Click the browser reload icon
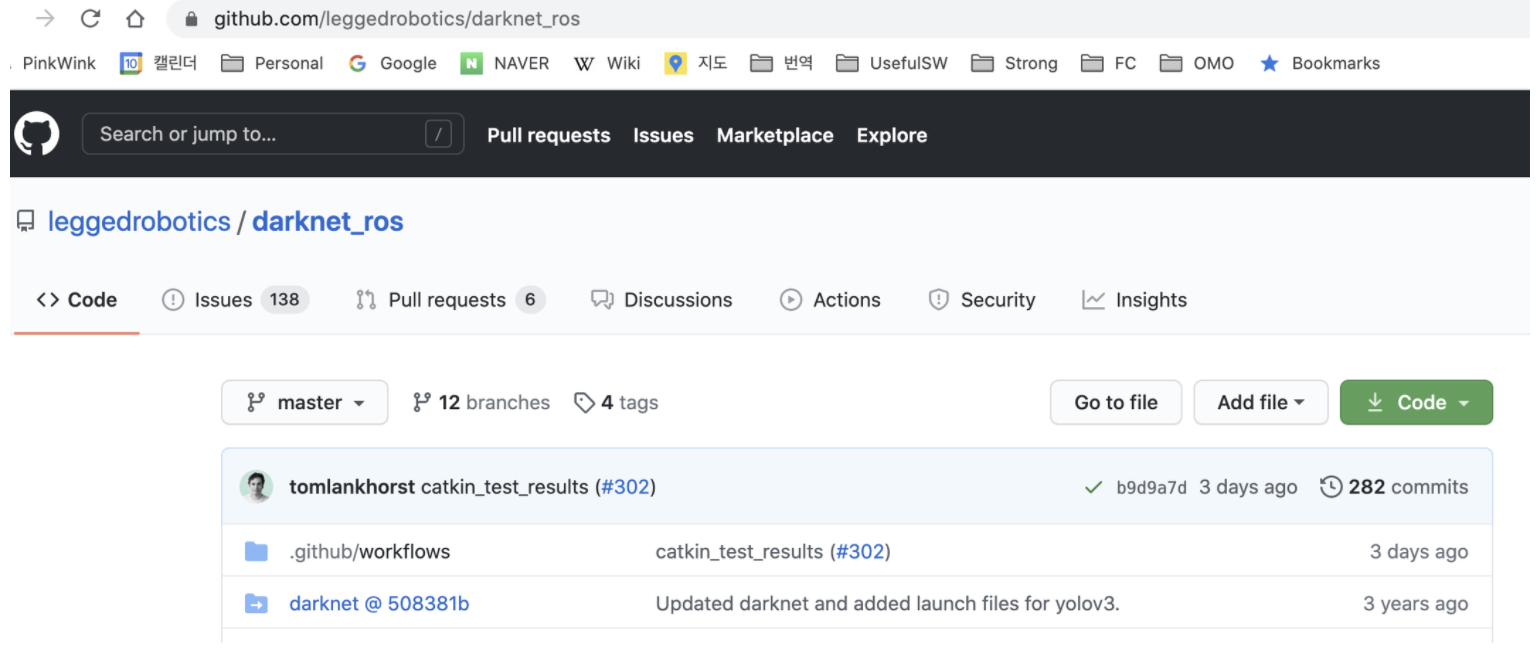This screenshot has width=1540, height=670. coord(91,18)
